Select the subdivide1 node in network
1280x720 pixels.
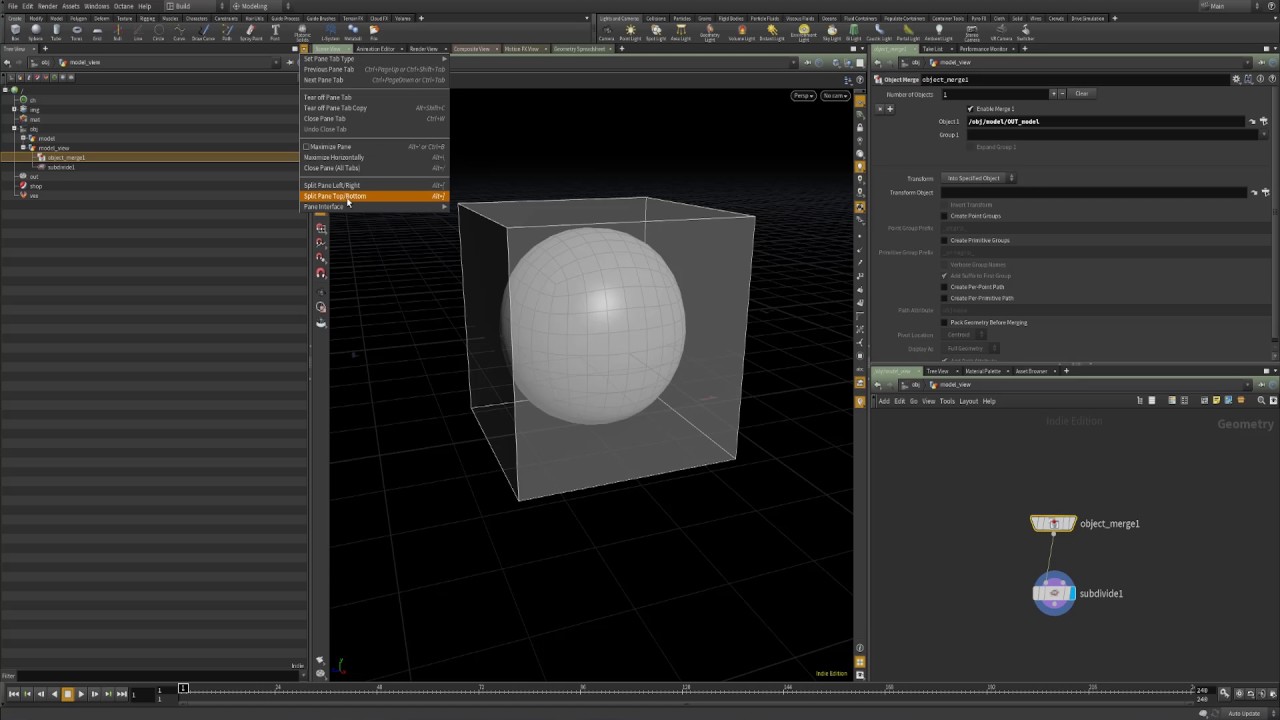(x=1054, y=593)
